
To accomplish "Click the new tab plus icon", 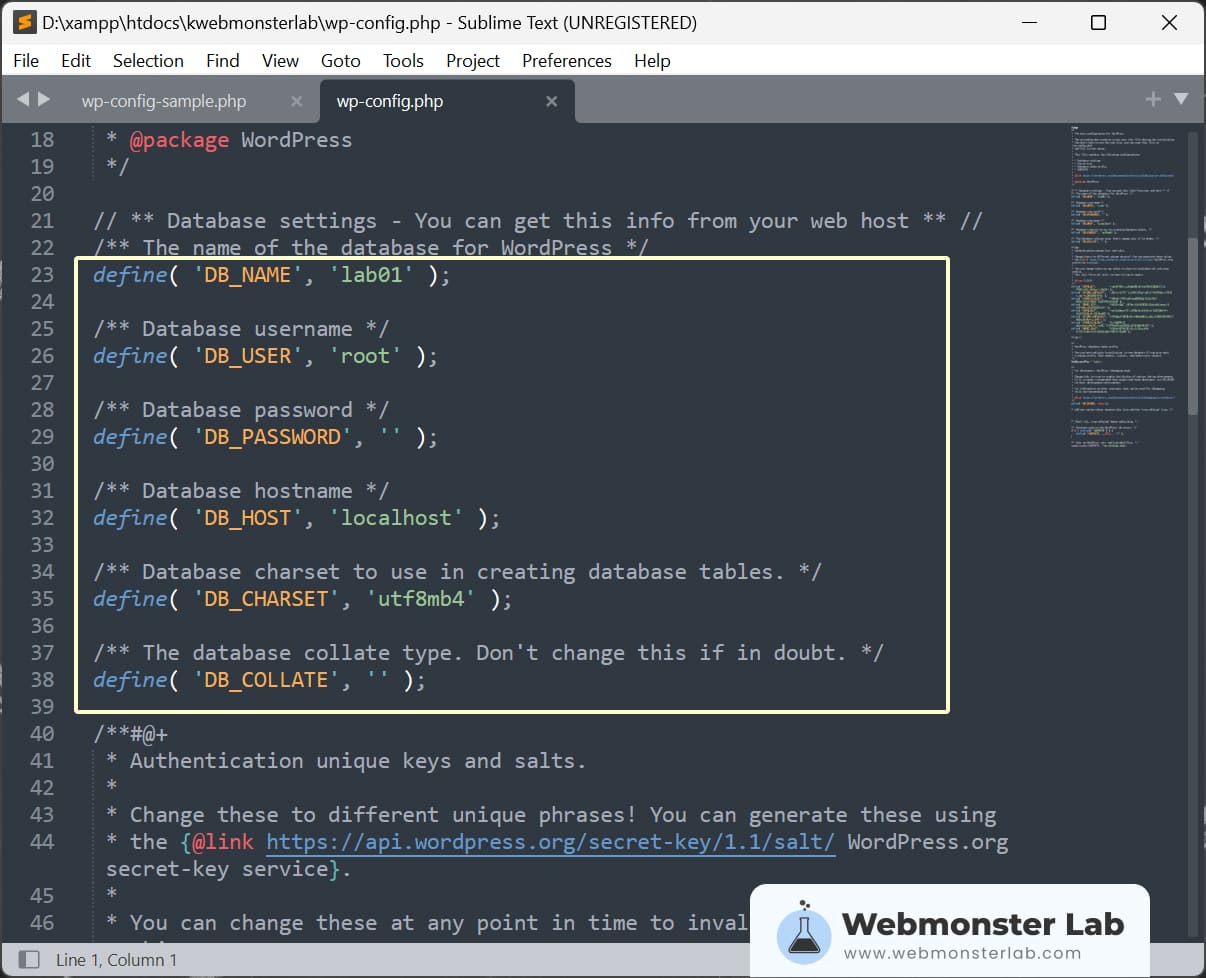I will click(1153, 99).
